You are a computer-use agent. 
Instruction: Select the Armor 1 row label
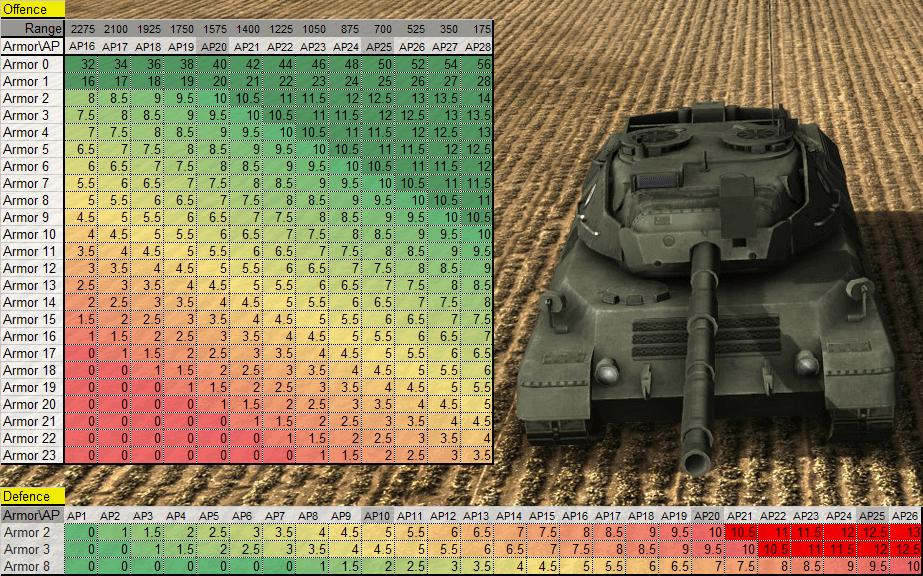coord(32,81)
